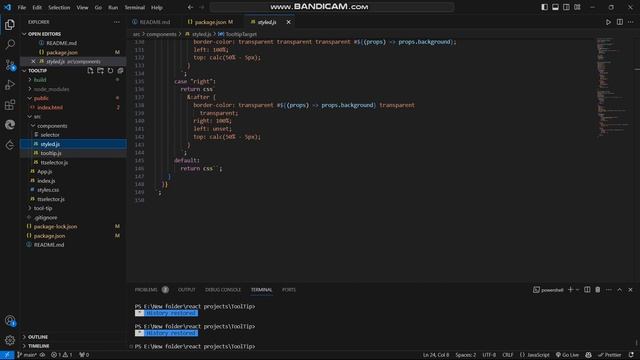
Task: Click Prettier in status bar
Action: click(609, 355)
